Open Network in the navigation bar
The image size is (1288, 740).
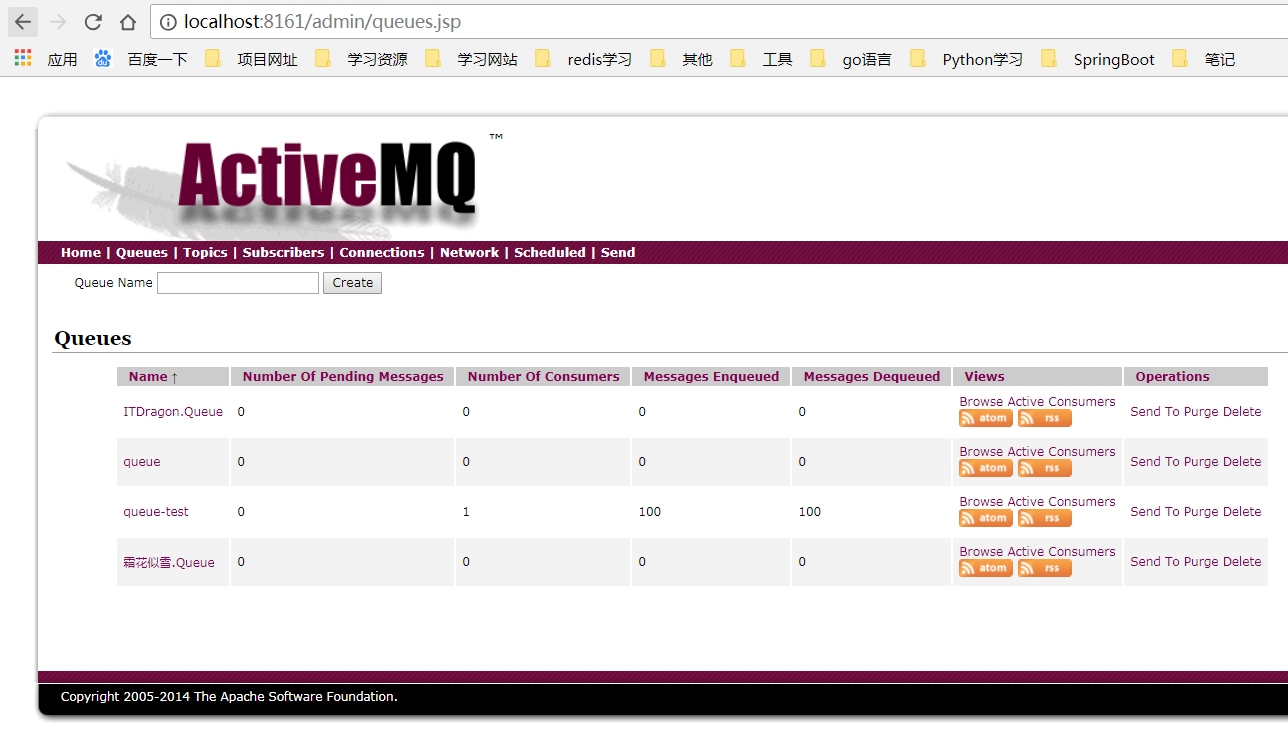point(469,253)
